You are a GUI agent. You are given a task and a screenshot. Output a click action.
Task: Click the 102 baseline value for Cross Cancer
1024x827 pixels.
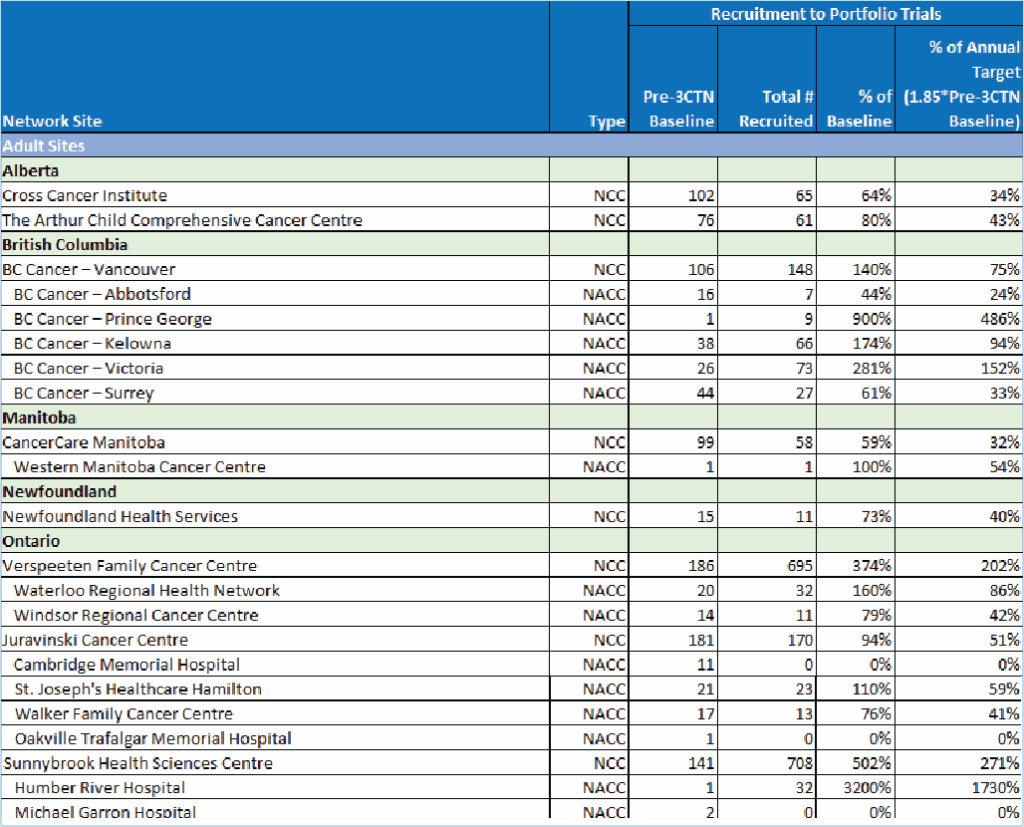click(701, 195)
